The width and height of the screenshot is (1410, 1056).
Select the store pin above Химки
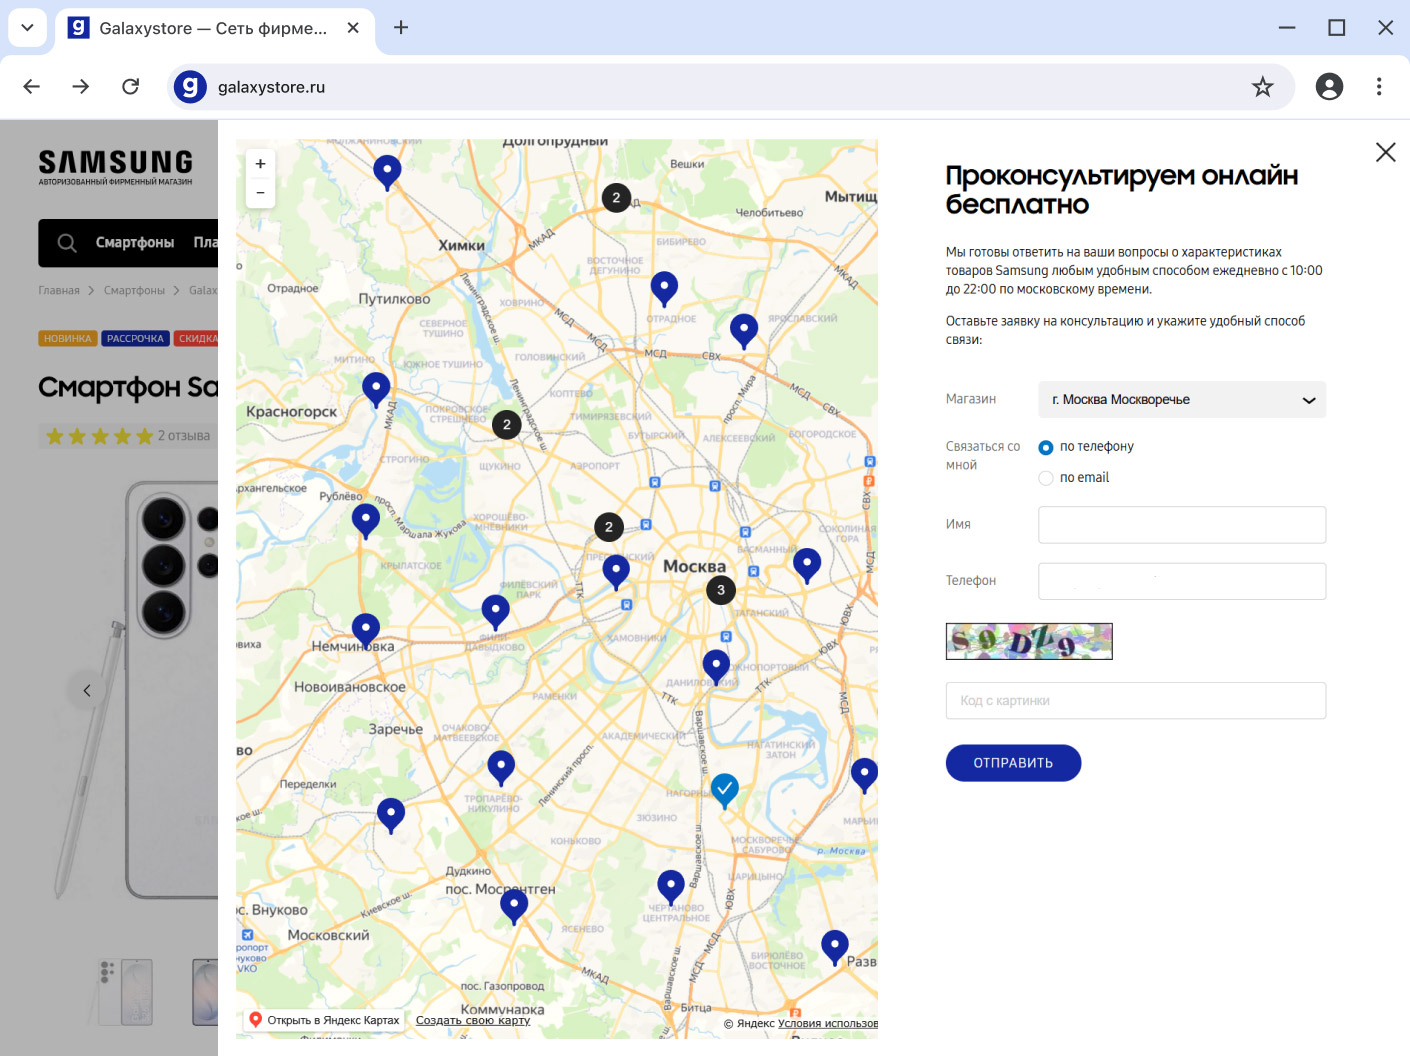pos(387,172)
